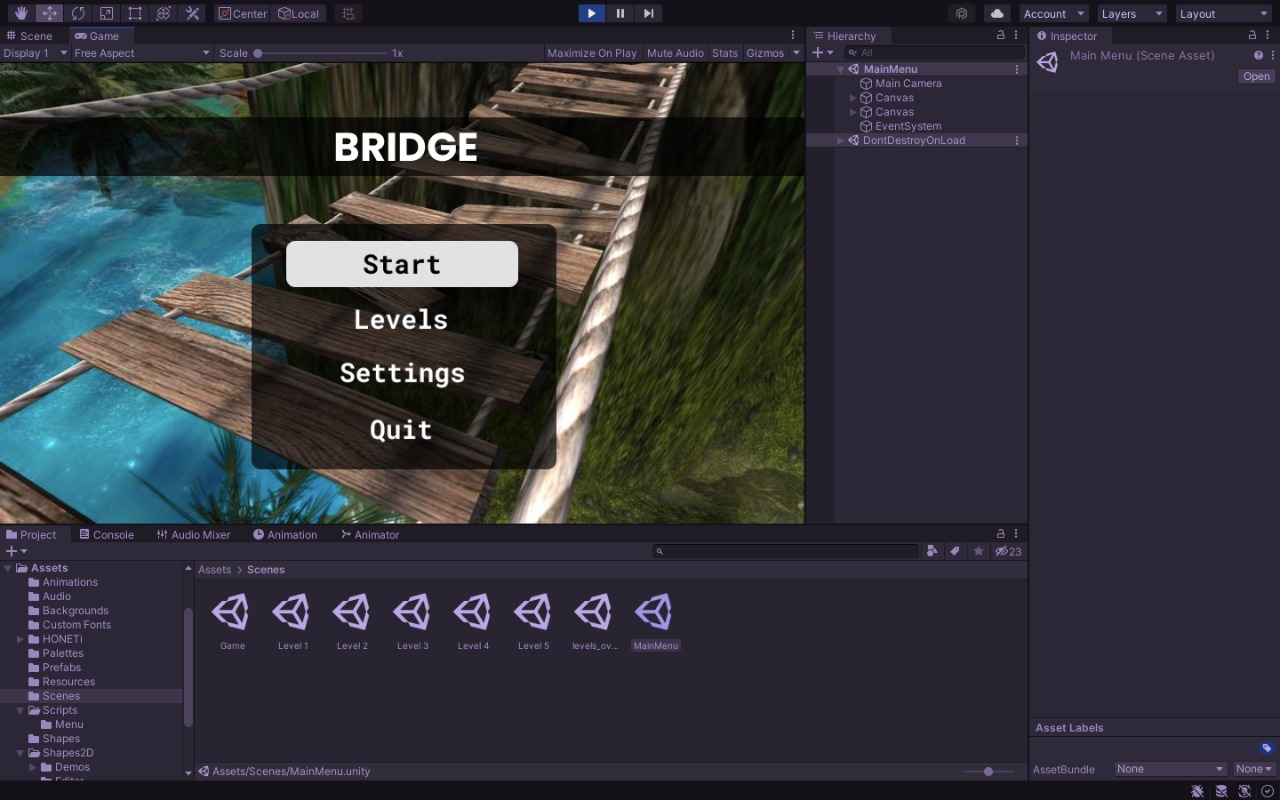Open the Free Aspect dropdown
The width and height of the screenshot is (1280, 800).
[142, 53]
